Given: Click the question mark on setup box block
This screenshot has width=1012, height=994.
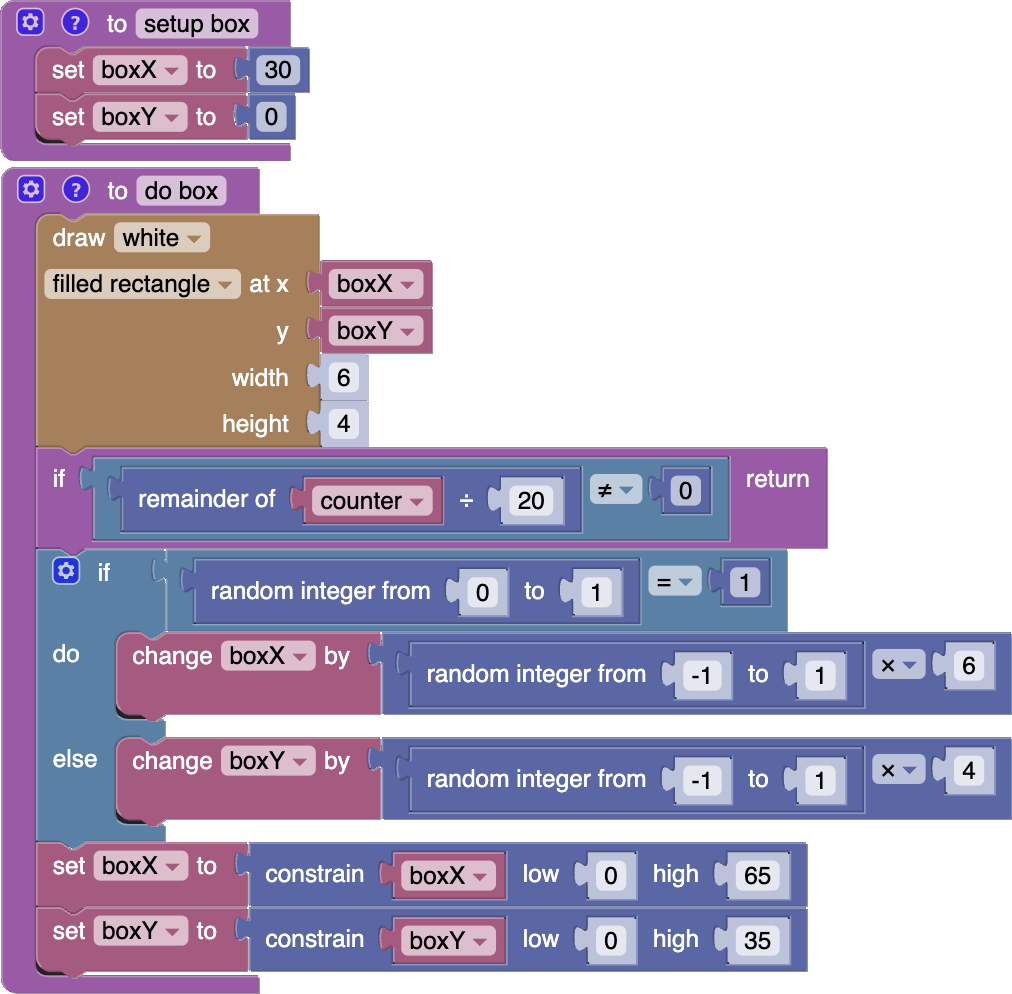Looking at the screenshot, I should coord(75,22).
